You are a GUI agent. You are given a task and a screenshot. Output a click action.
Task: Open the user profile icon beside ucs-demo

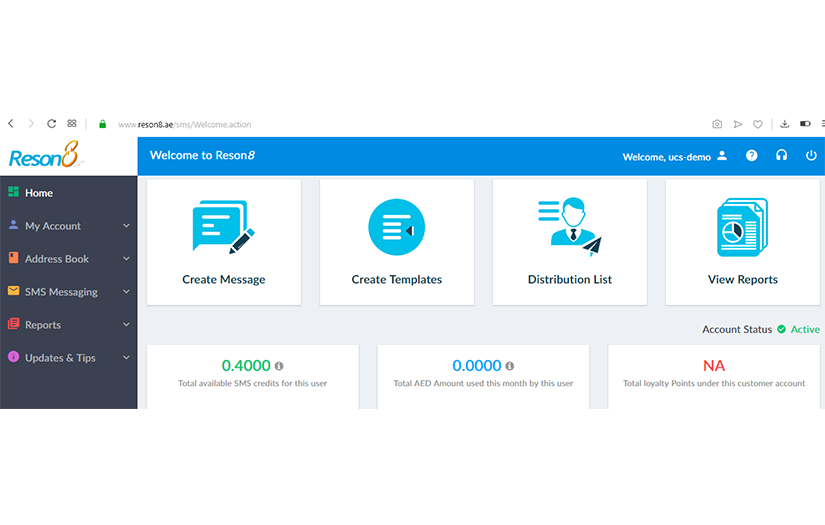coord(722,155)
